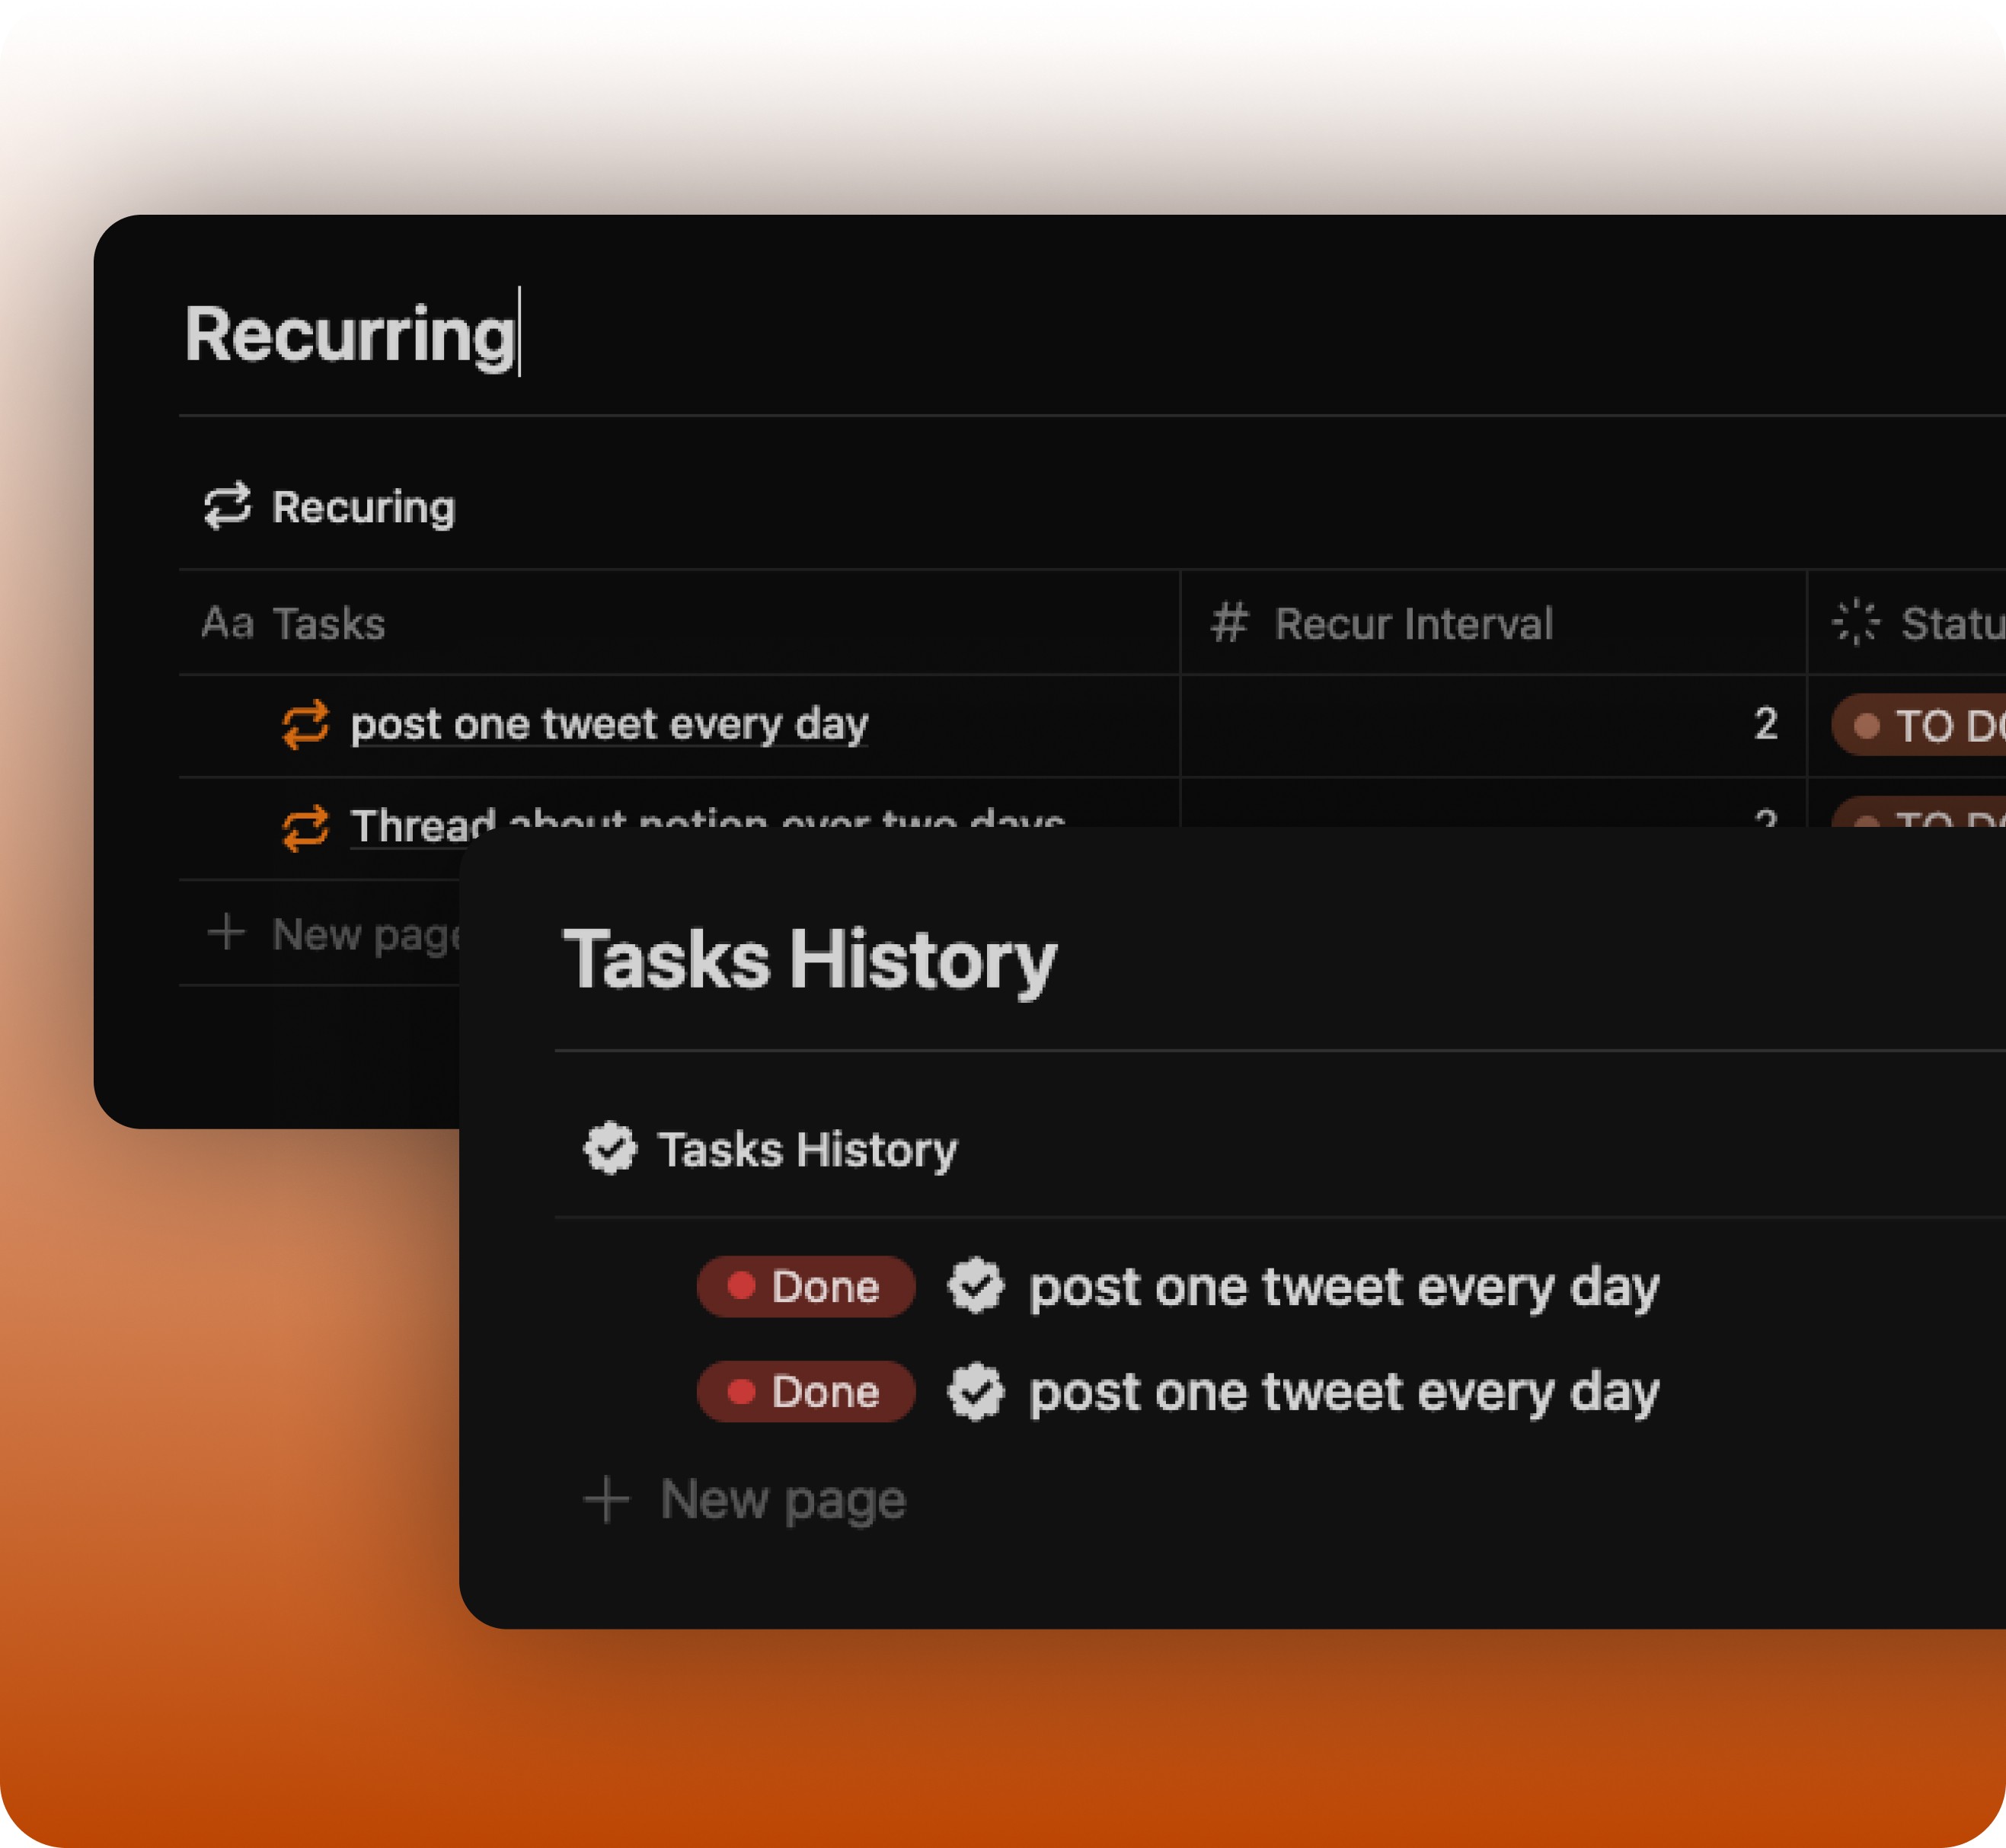Select the Tasks History view tab
The image size is (2006, 1848).
[806, 1149]
